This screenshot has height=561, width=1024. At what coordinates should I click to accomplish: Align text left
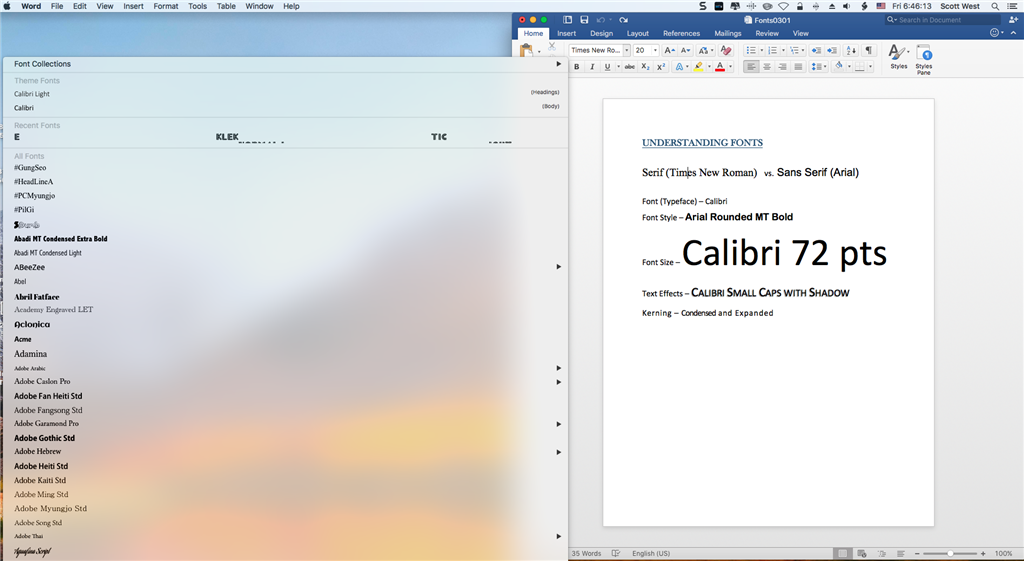(751, 67)
